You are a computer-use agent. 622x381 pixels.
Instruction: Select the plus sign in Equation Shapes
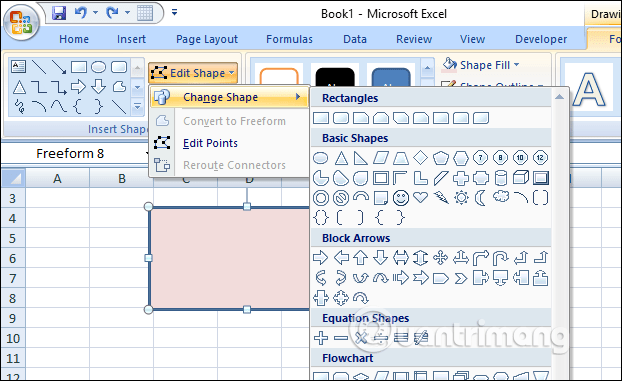click(321, 338)
